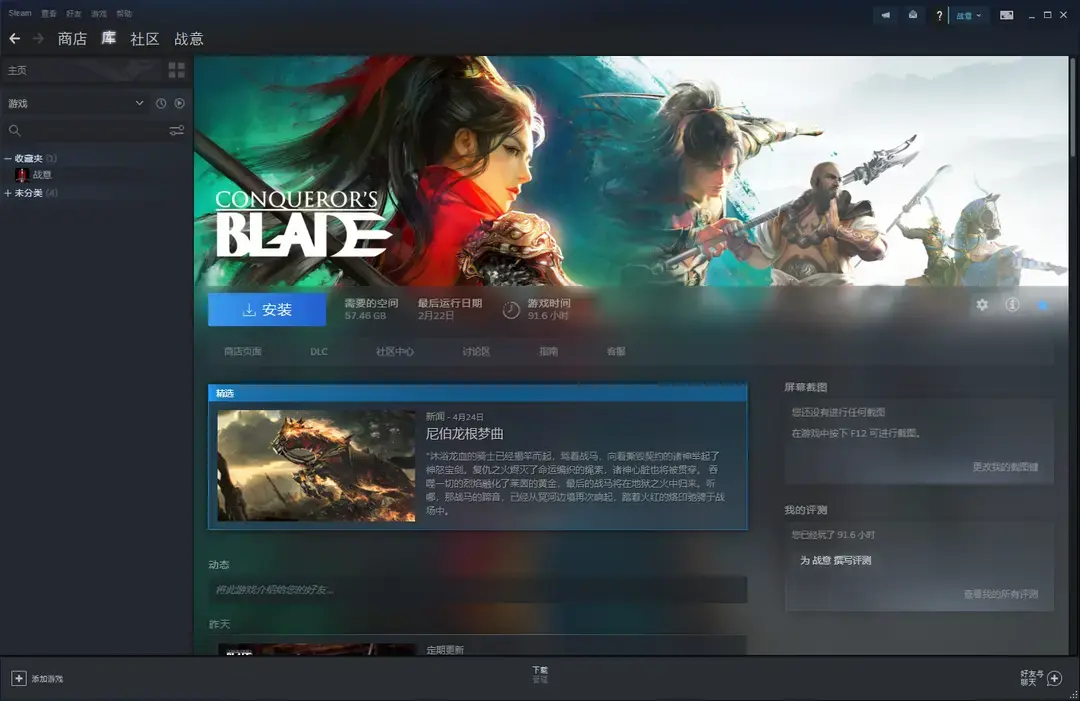Open the 下载 管理 downloads manager

(x=540, y=675)
